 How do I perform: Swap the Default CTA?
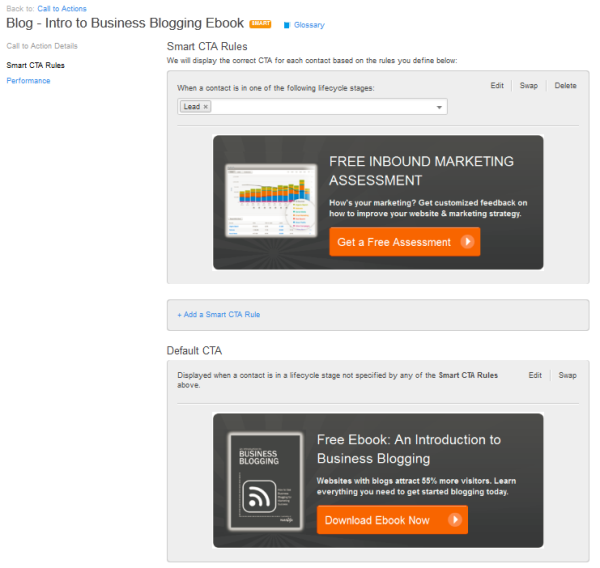pos(567,376)
